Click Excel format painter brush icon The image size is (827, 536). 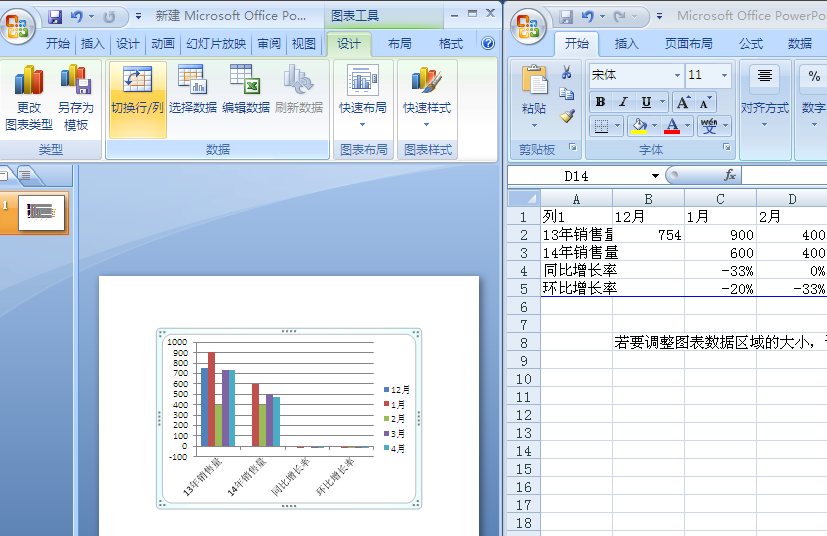point(567,116)
